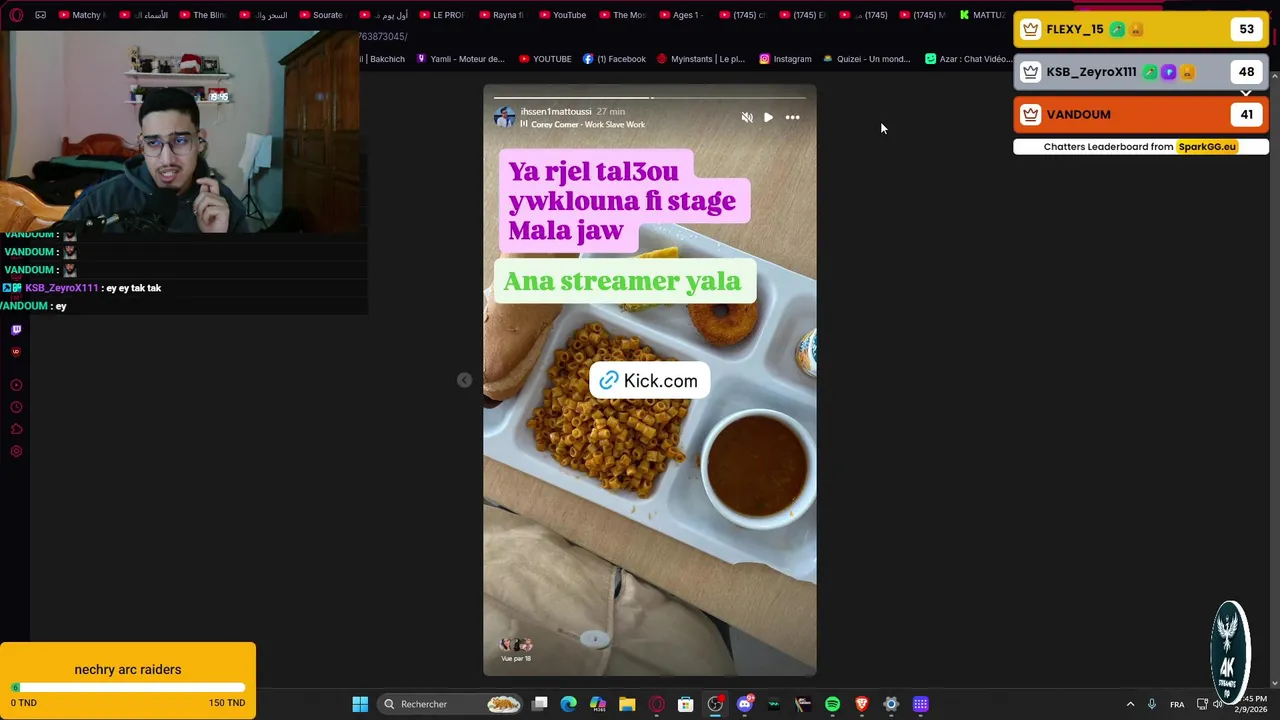Image resolution: width=1280 pixels, height=720 pixels.
Task: Unmute the Instagram story audio
Action: (x=747, y=118)
